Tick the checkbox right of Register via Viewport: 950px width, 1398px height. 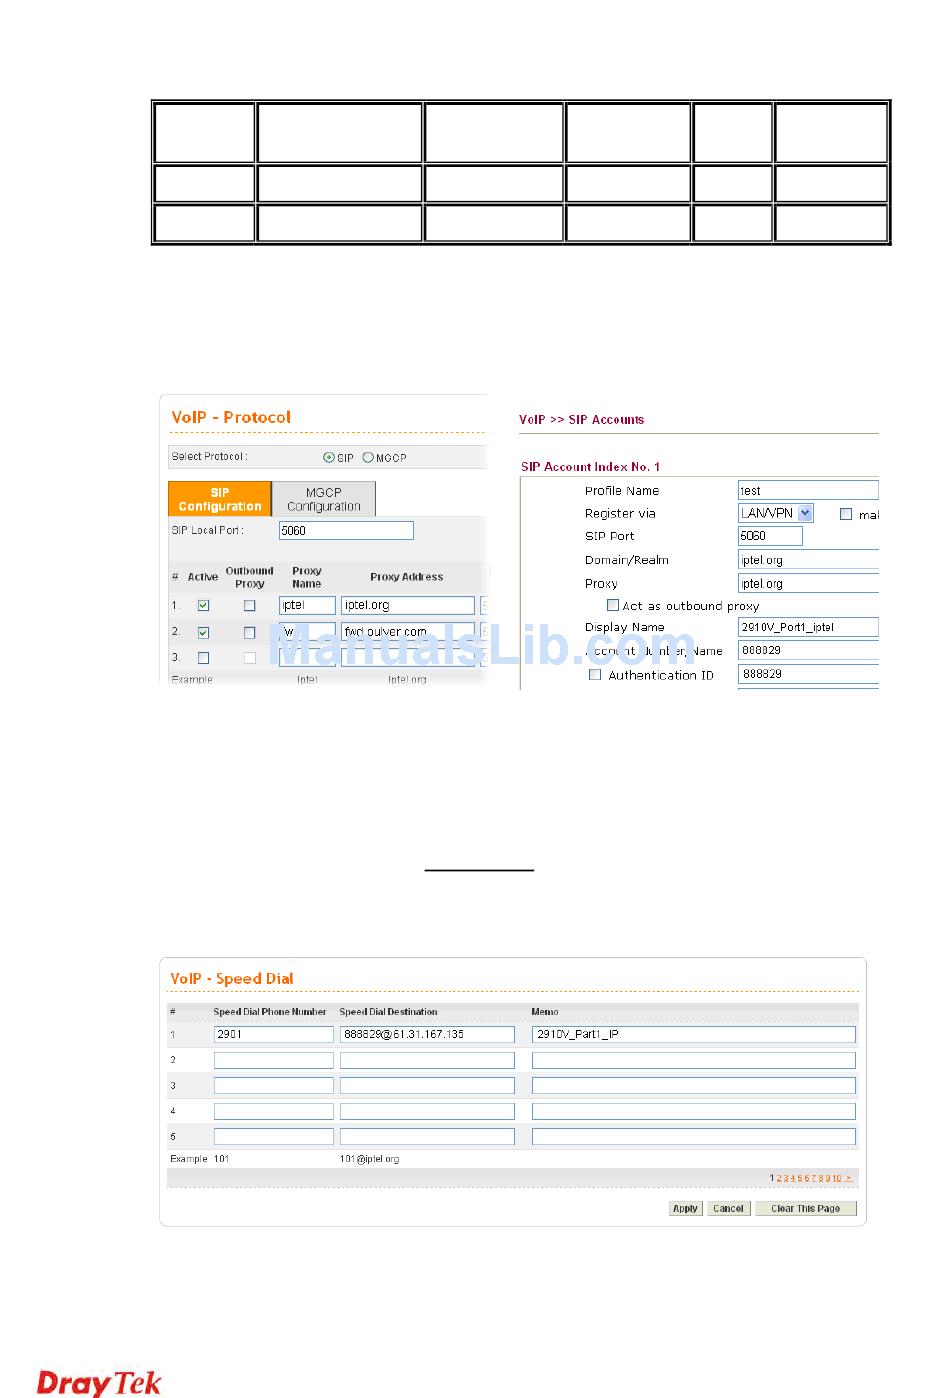tap(846, 514)
